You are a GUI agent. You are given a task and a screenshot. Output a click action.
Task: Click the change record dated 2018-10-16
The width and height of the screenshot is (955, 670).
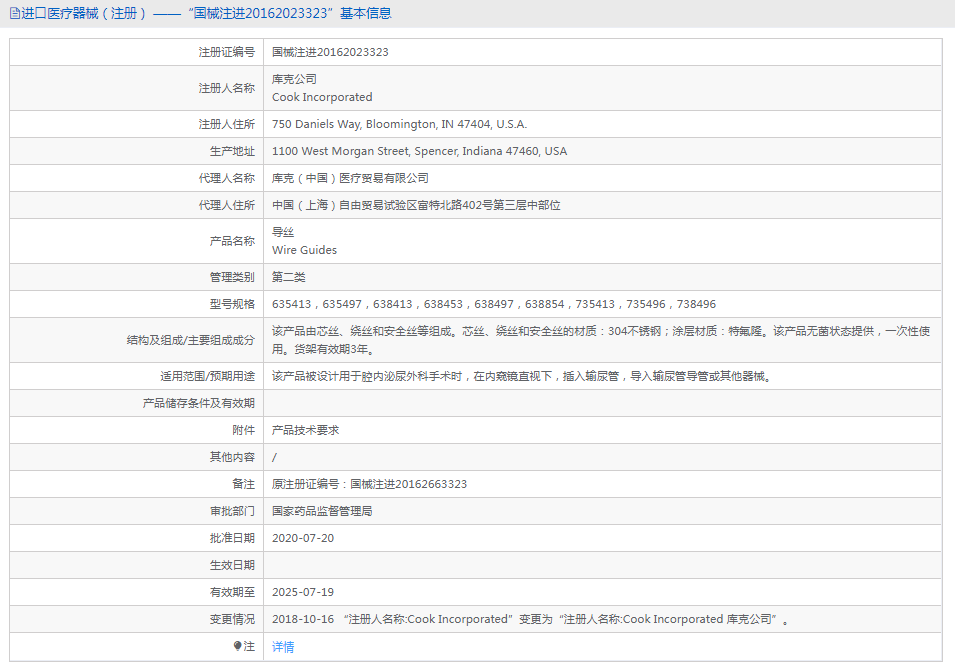[530, 619]
